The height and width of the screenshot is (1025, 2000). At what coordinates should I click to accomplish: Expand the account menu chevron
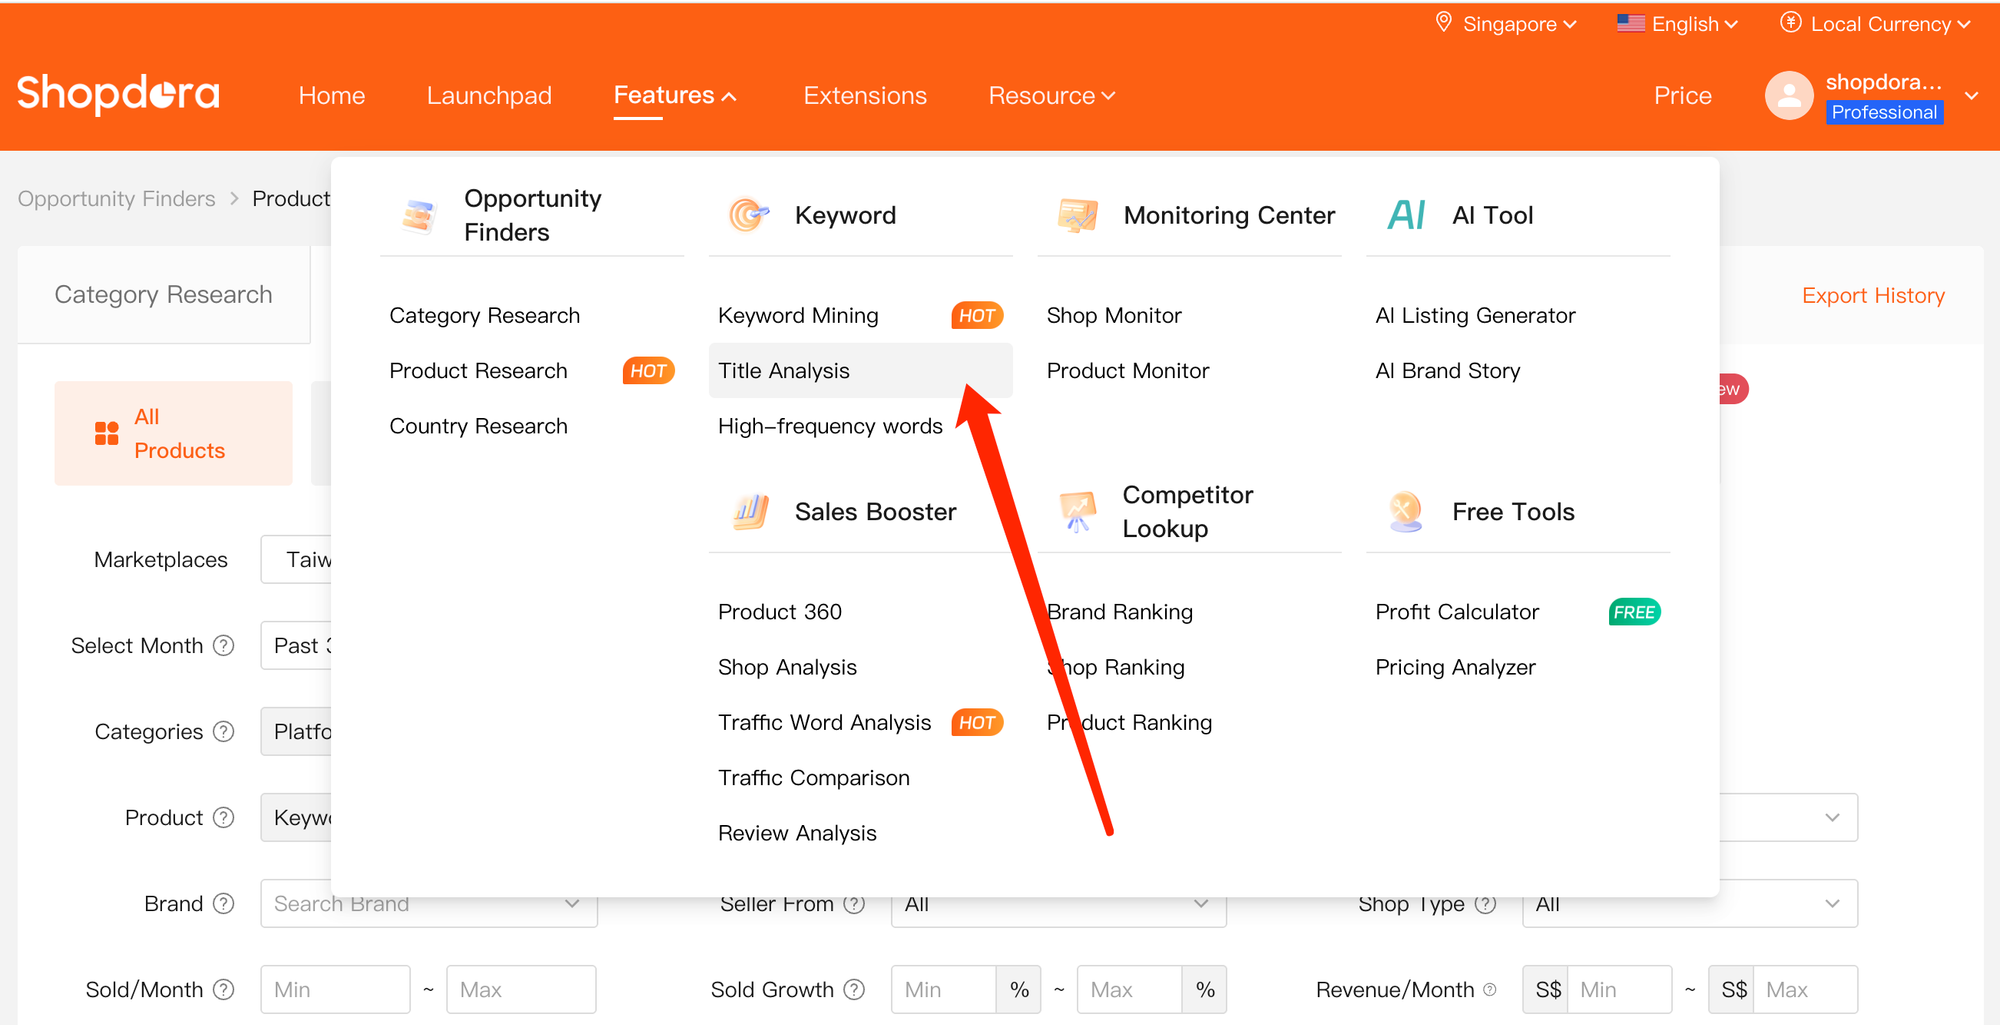tap(1972, 96)
